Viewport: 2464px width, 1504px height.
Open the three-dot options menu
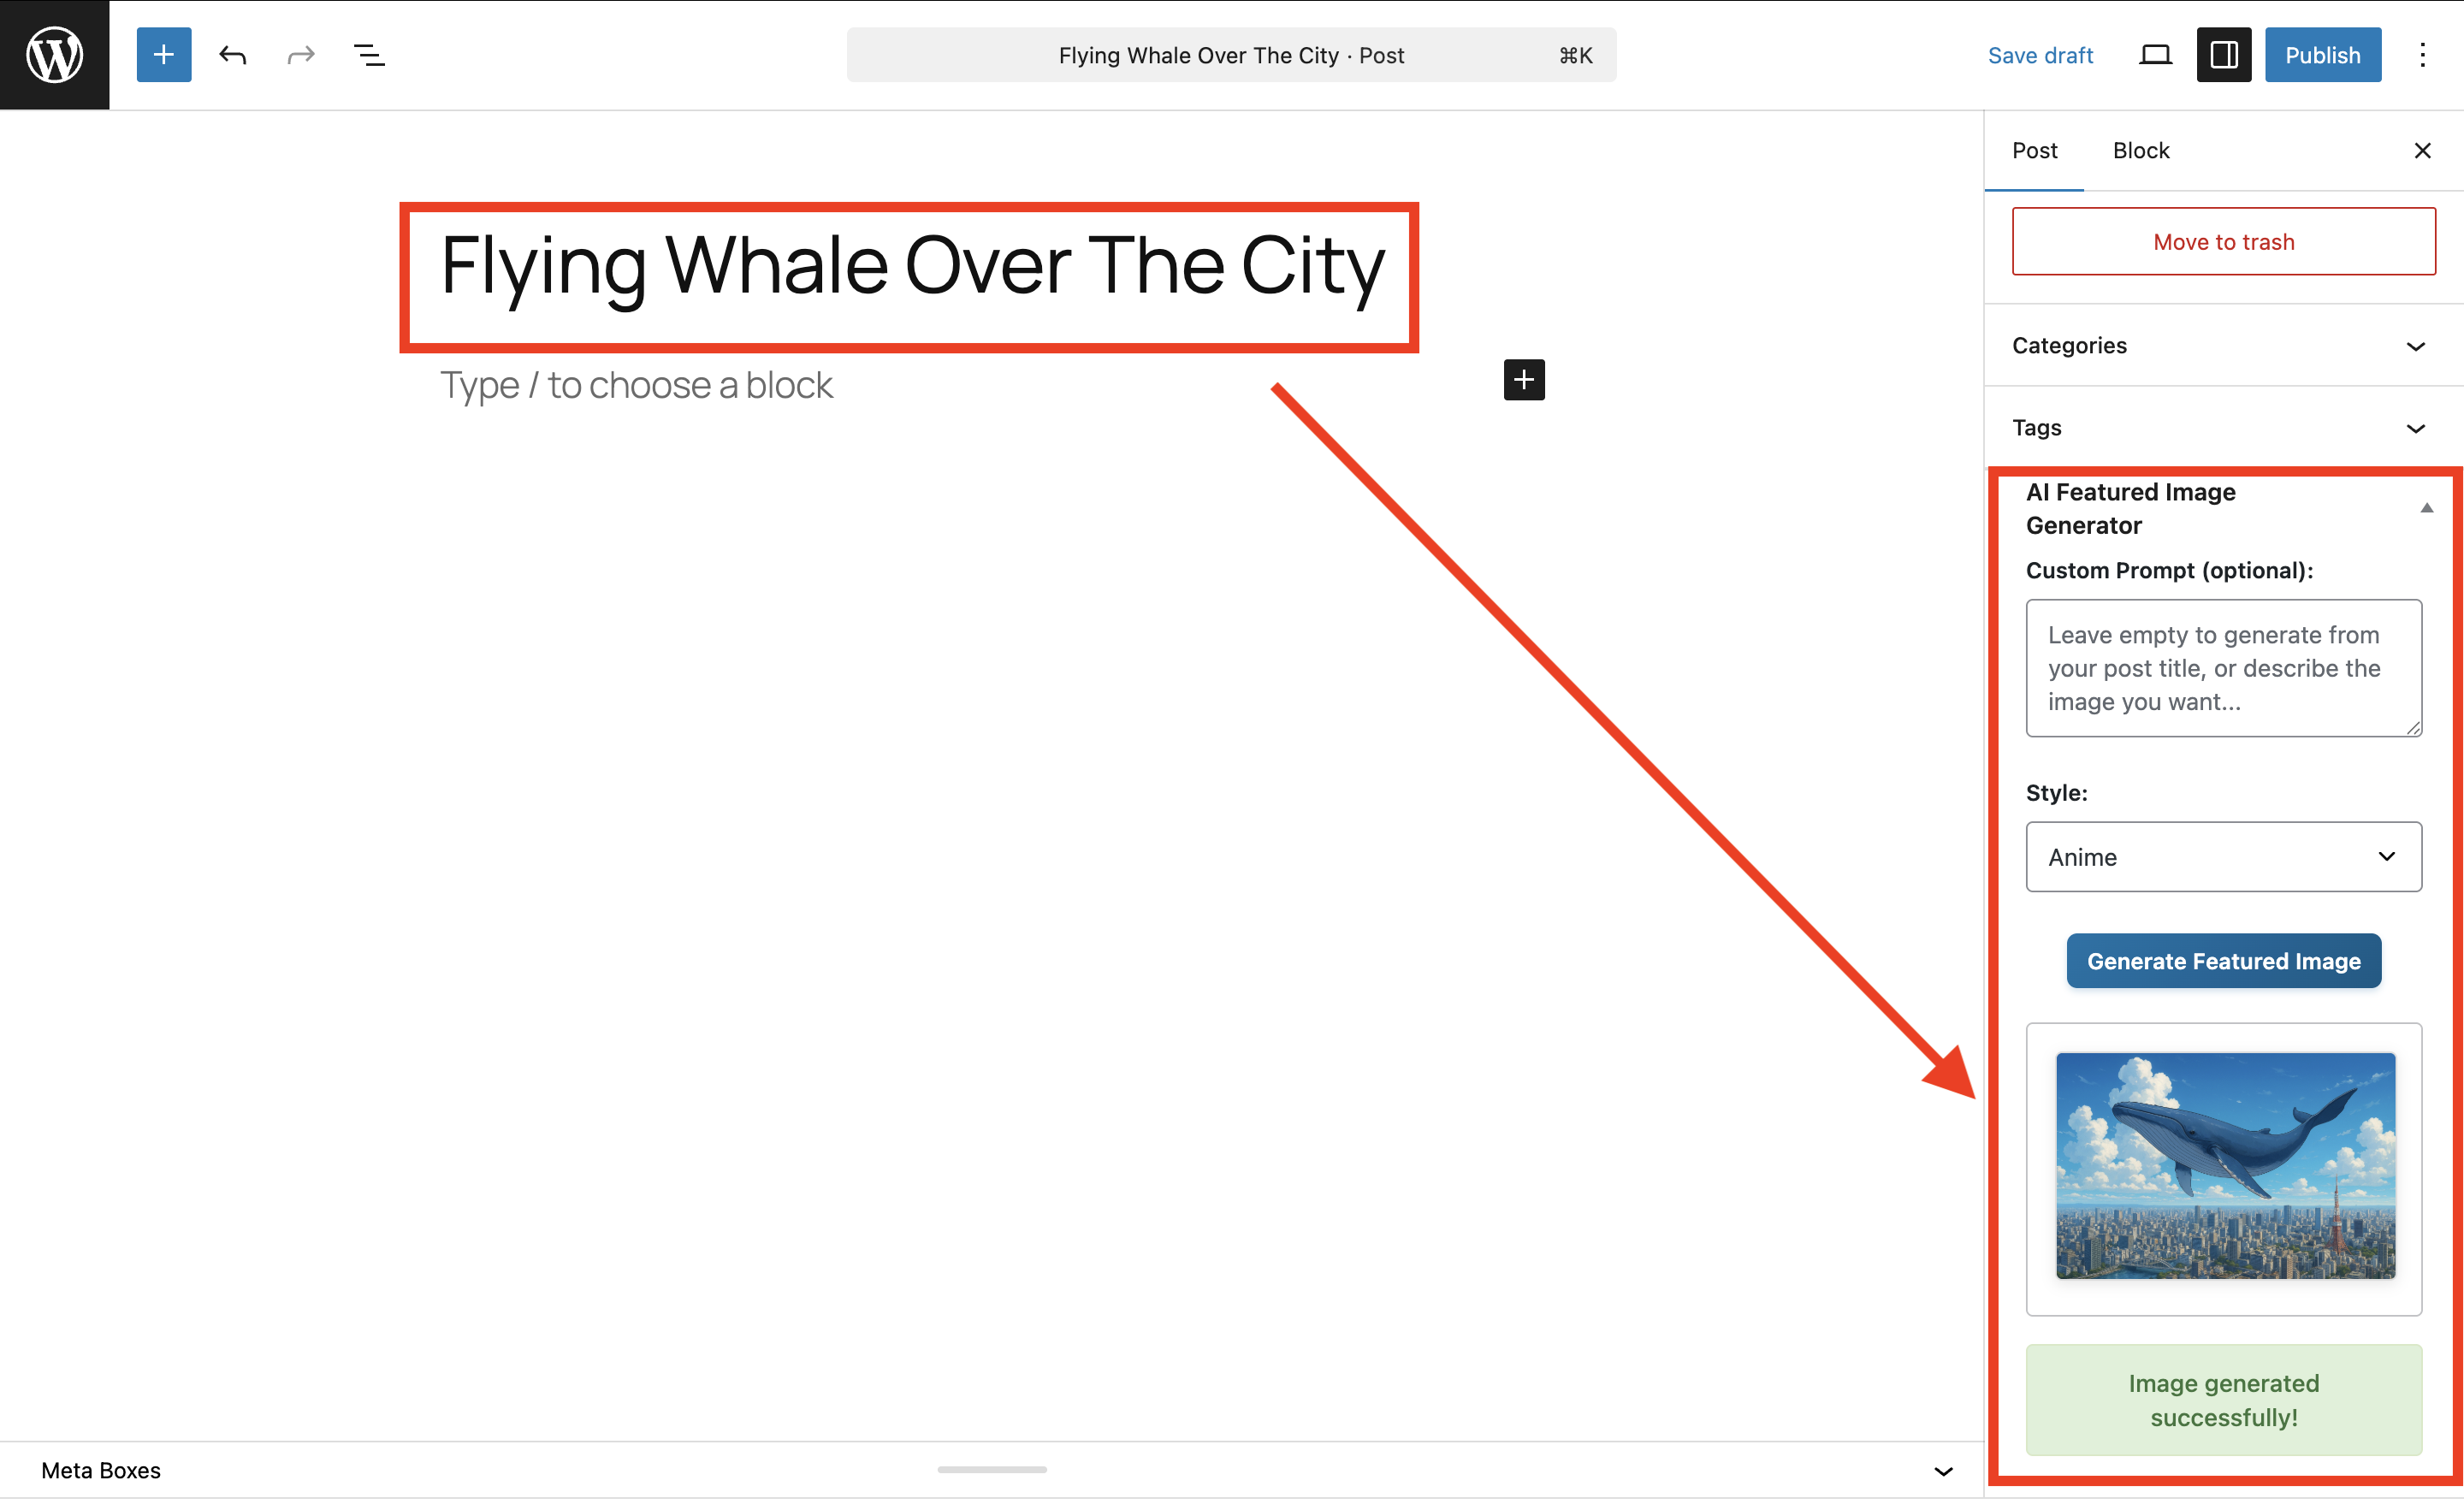[2421, 55]
